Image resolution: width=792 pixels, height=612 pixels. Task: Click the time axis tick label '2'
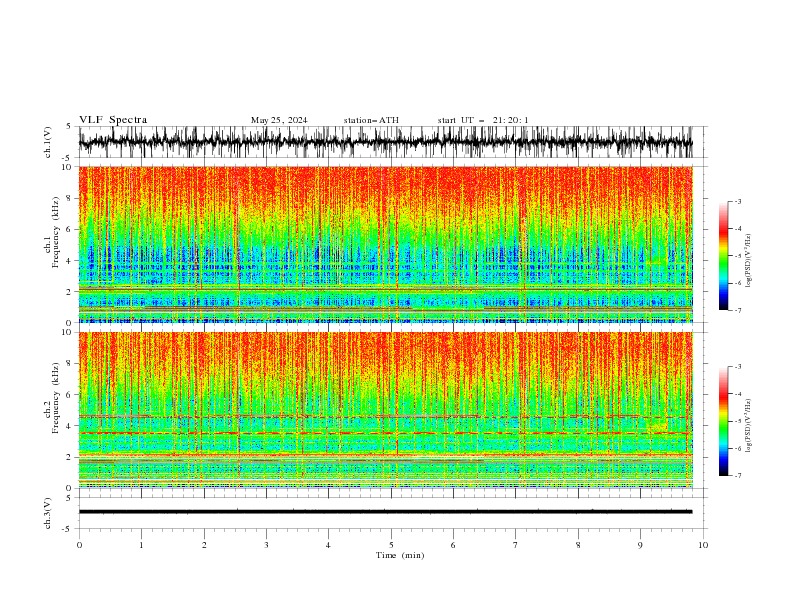coord(204,545)
